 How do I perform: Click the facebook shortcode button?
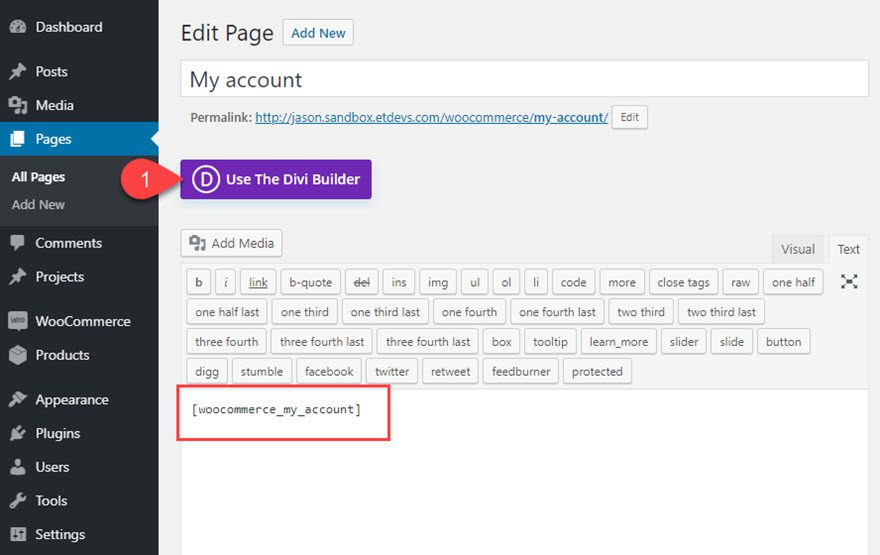329,371
